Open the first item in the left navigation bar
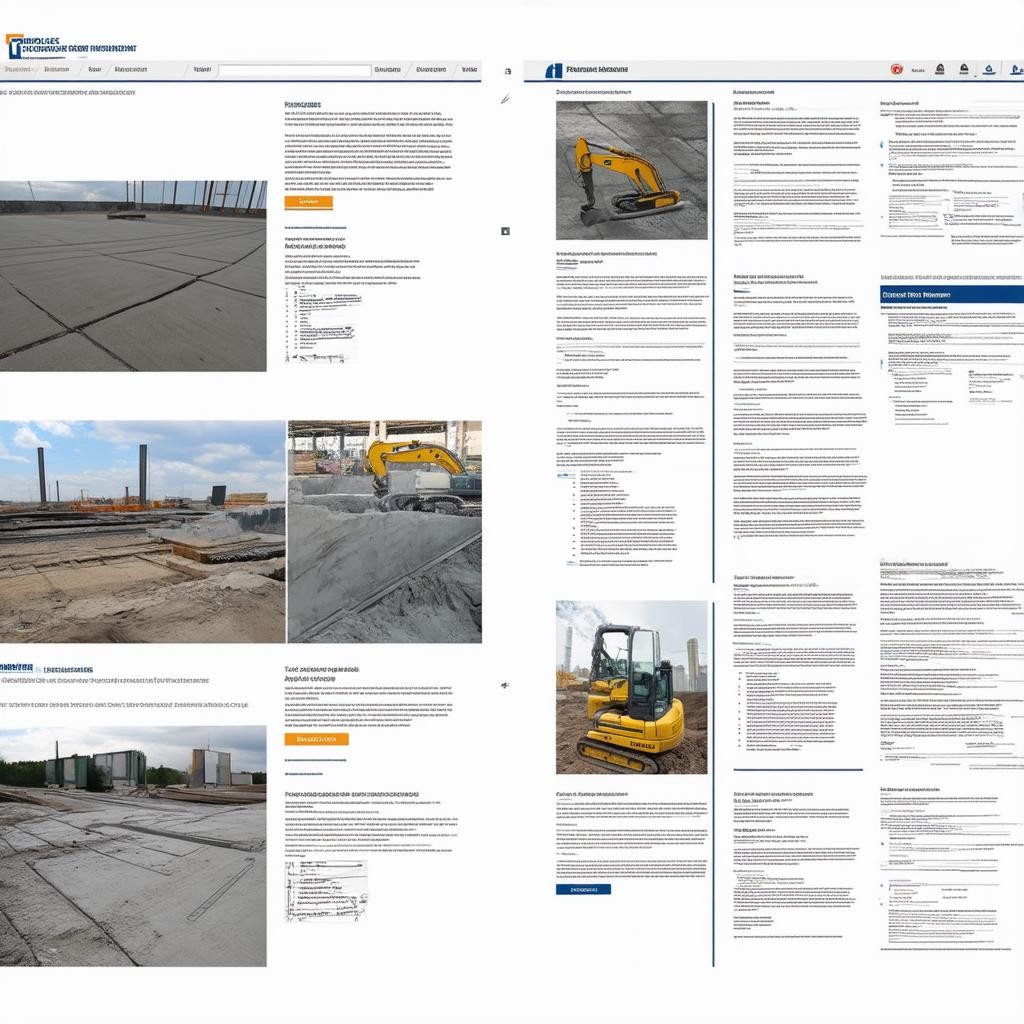 18,70
